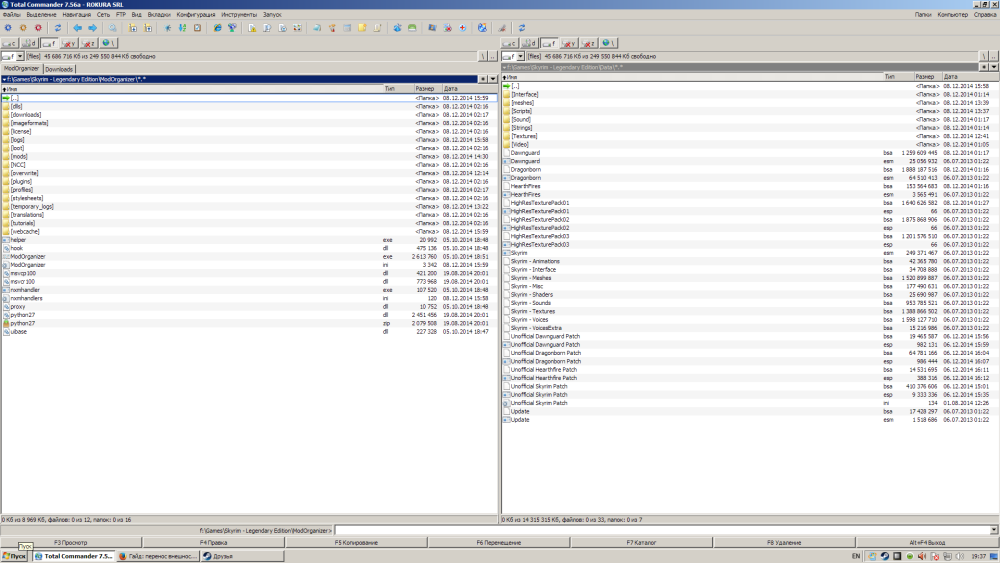Click into the command line input field
The width and height of the screenshot is (1000, 563).
pos(662,530)
